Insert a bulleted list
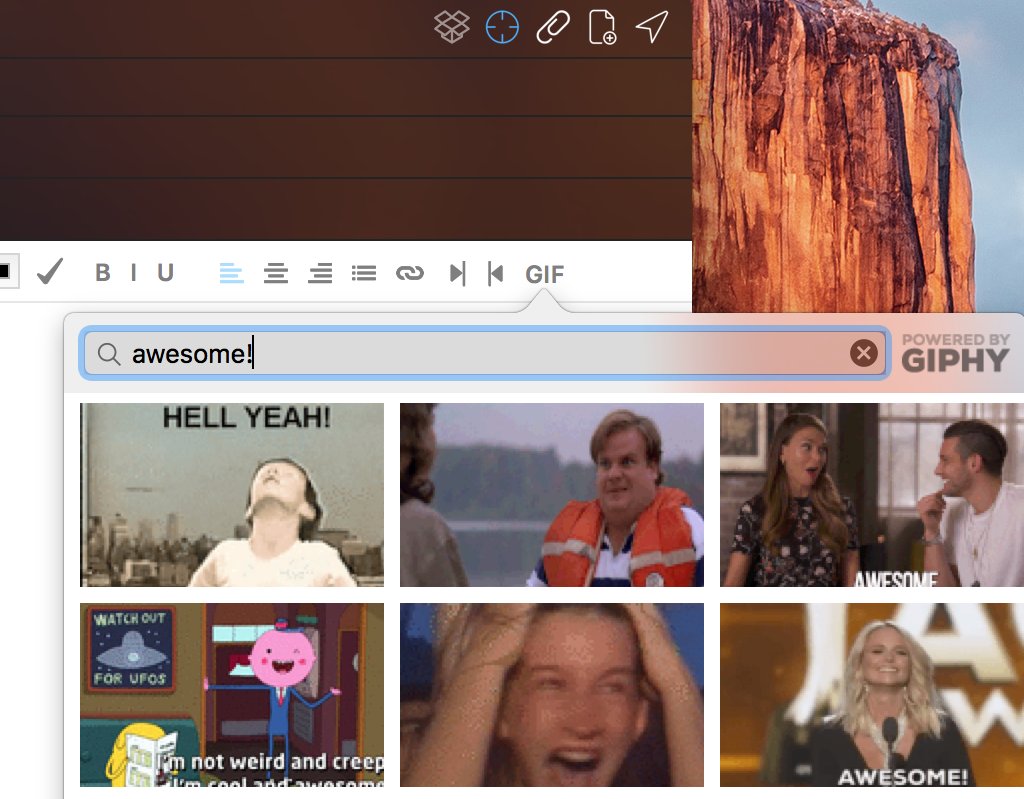The height and width of the screenshot is (799, 1024). pos(364,273)
